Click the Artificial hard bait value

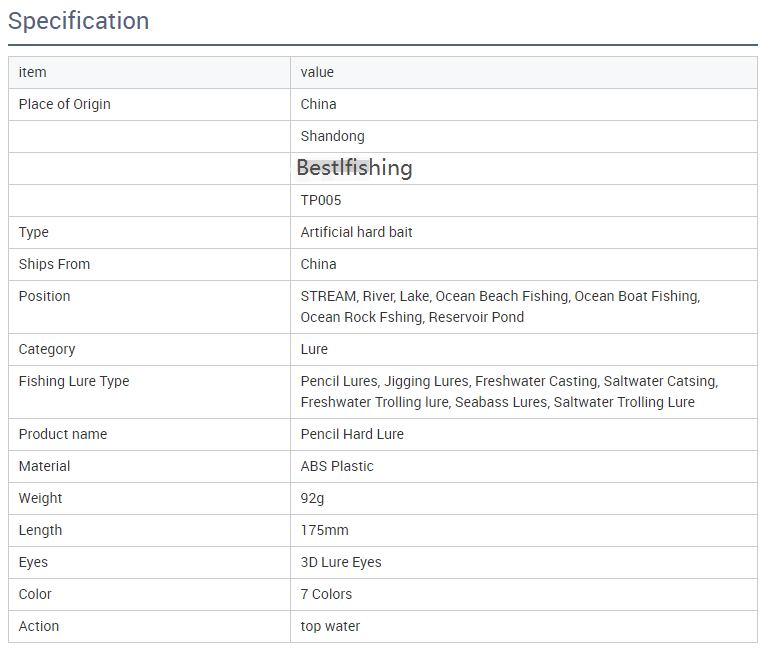(356, 232)
